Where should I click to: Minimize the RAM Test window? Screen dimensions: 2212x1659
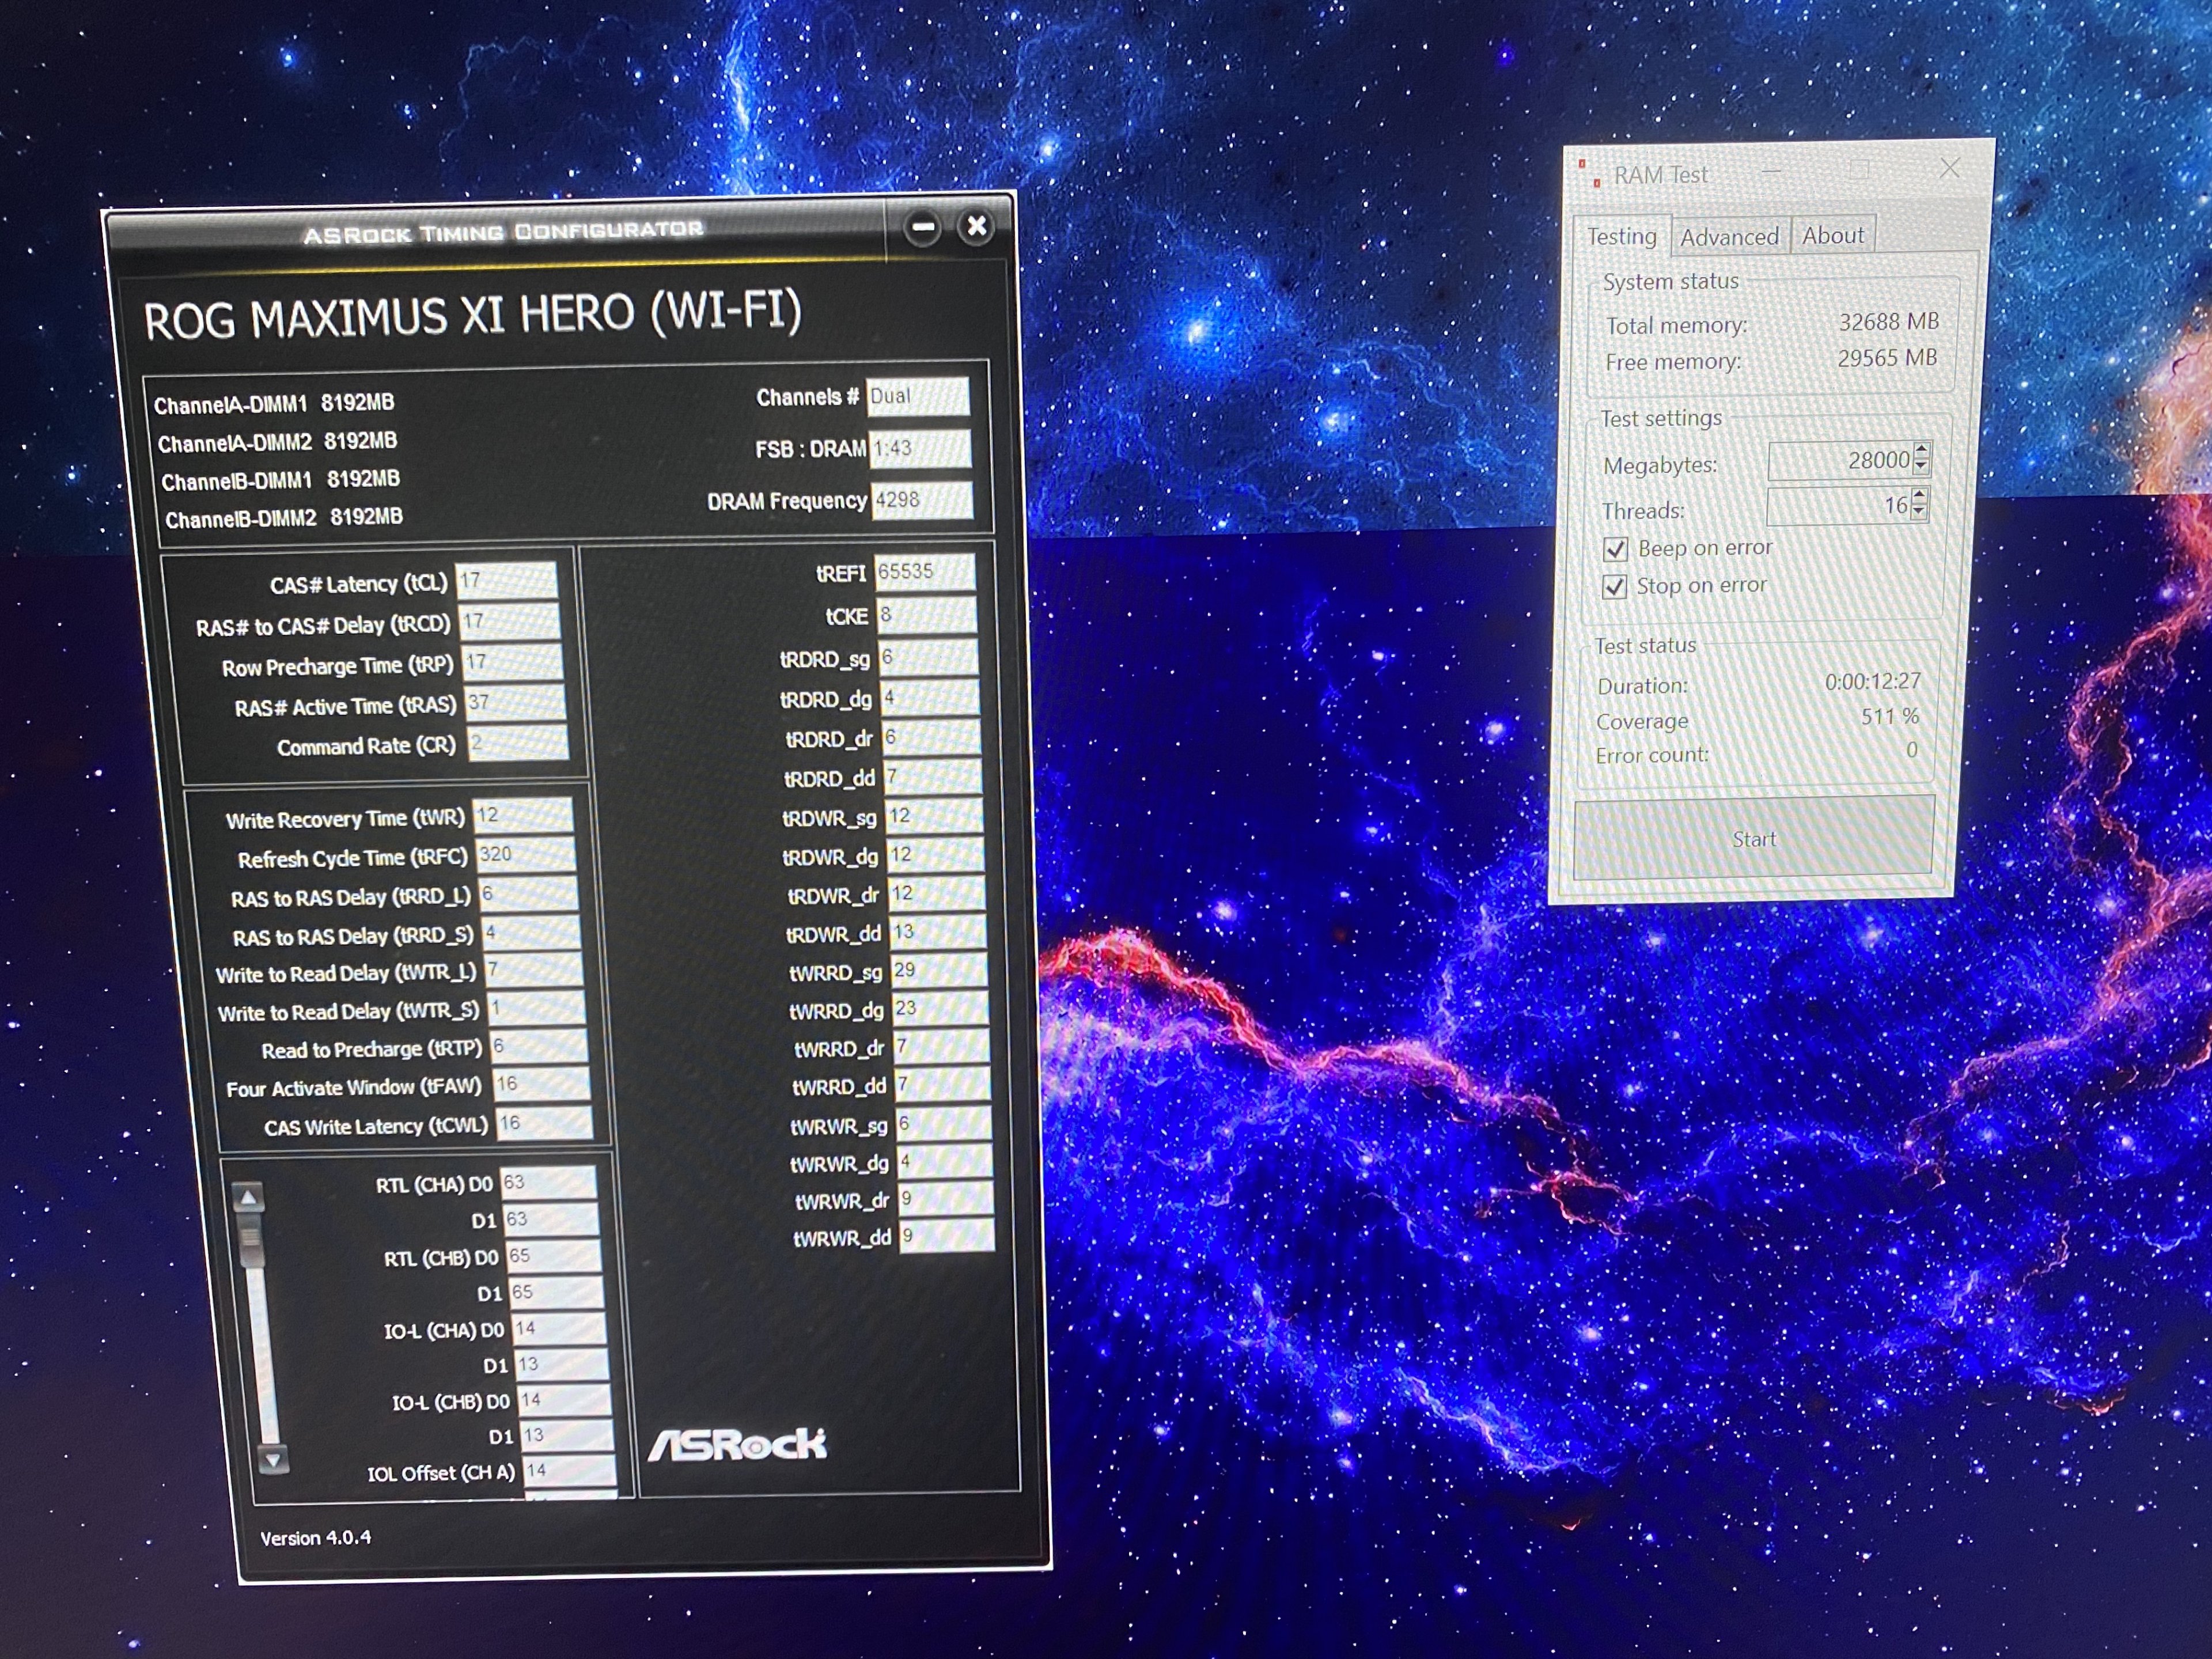tap(1771, 171)
